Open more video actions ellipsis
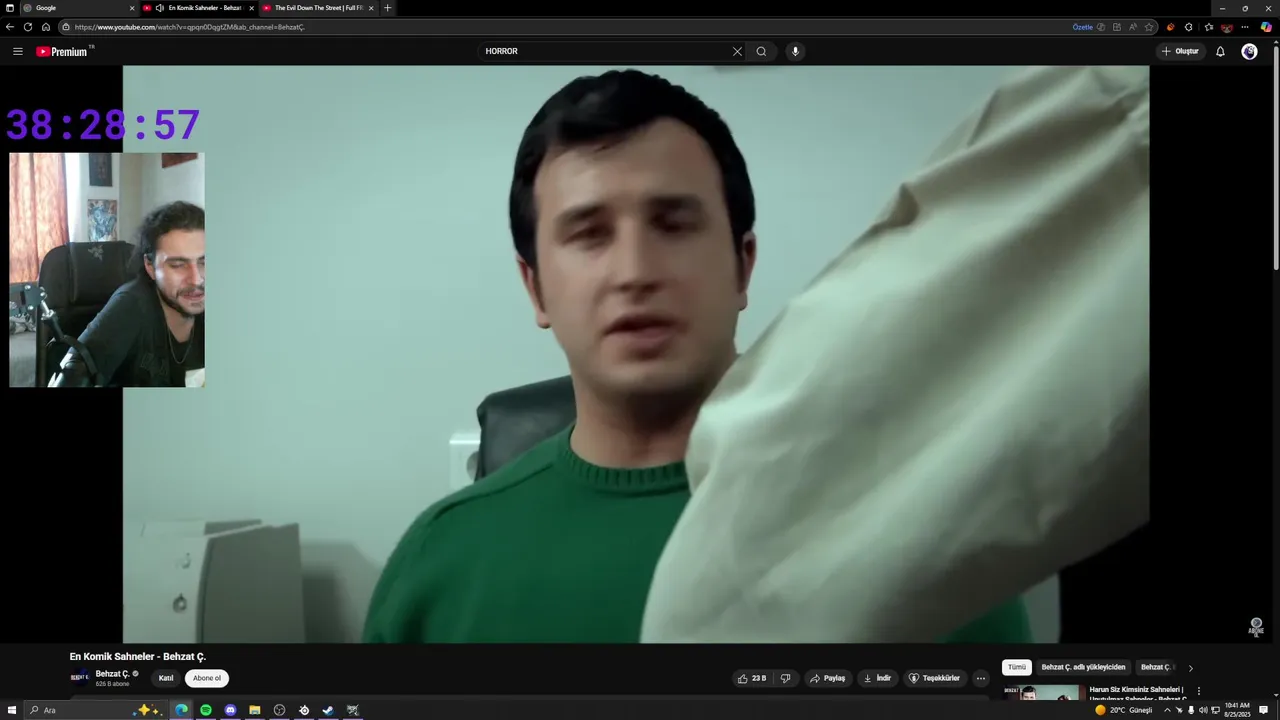The width and height of the screenshot is (1280, 720). (x=980, y=678)
